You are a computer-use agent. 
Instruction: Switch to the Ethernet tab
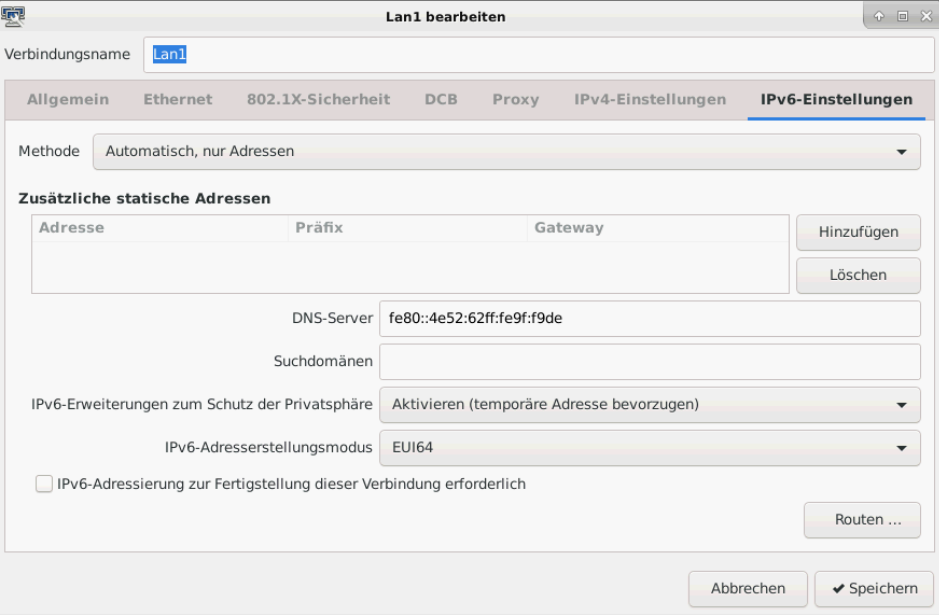tap(178, 99)
